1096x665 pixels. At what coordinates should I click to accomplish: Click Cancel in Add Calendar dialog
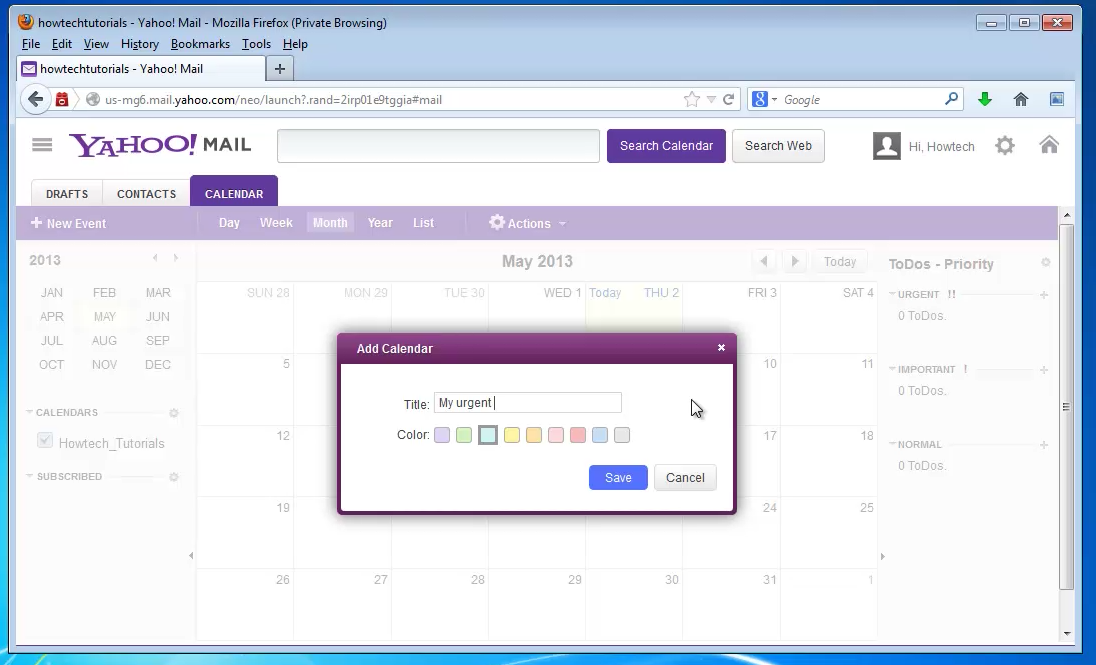tap(685, 478)
